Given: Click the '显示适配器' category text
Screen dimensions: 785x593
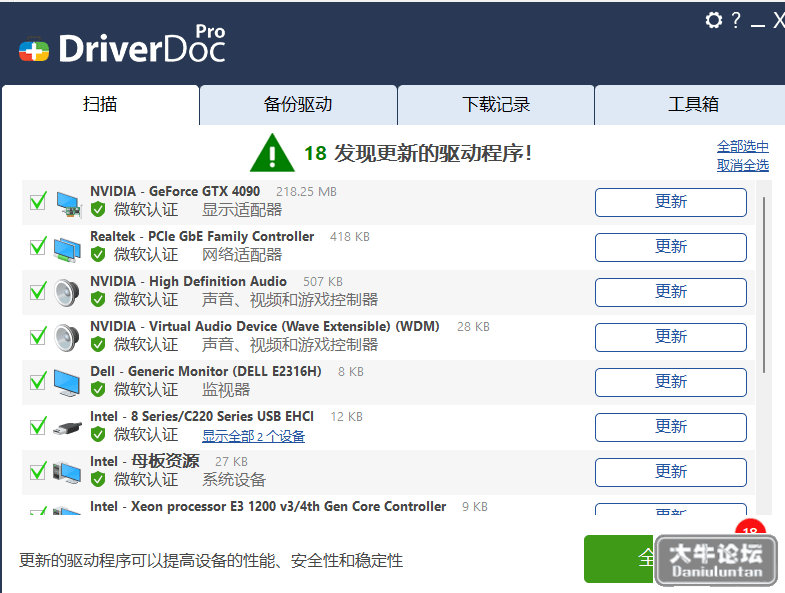Looking at the screenshot, I should [x=242, y=210].
